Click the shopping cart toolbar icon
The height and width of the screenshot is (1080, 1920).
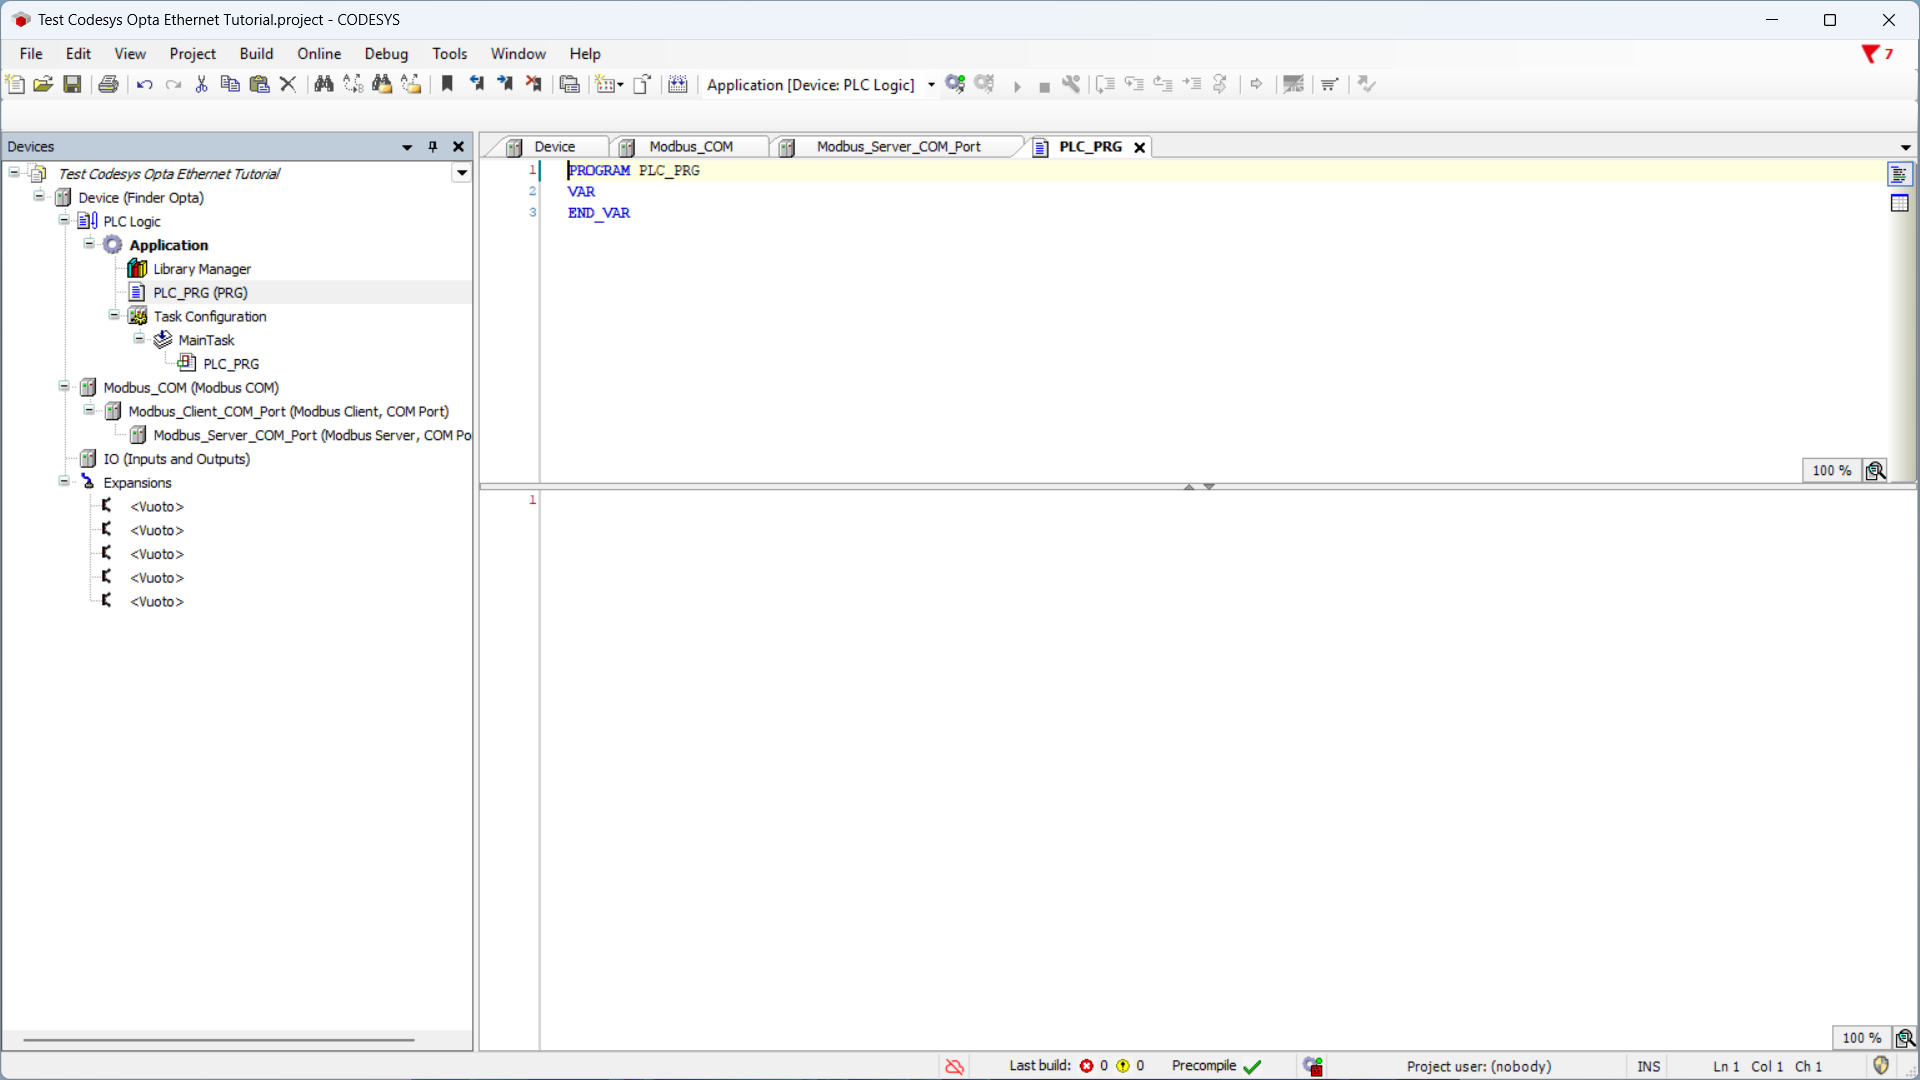coord(1329,84)
